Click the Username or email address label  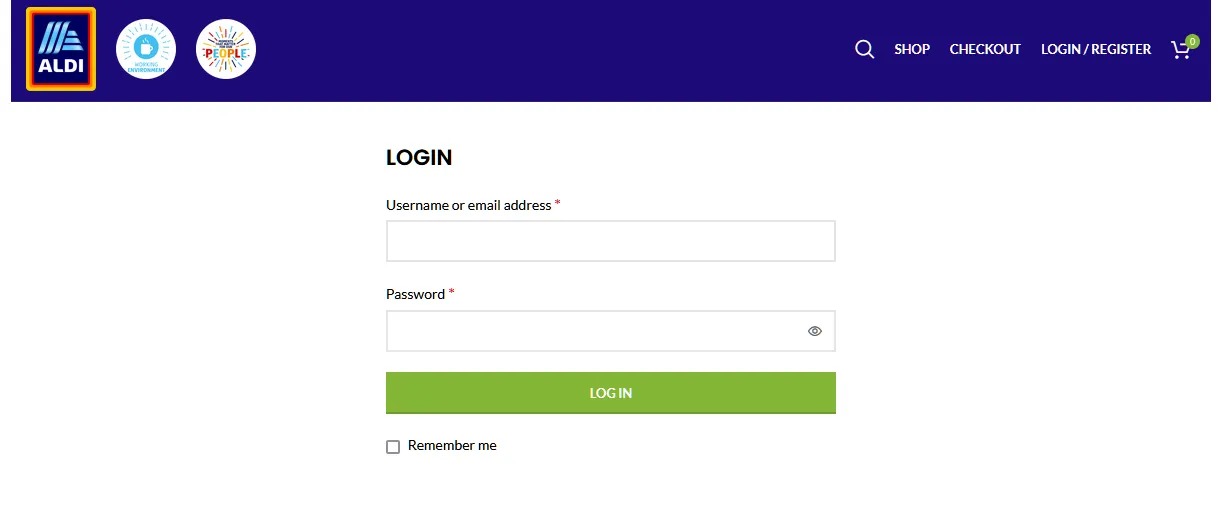[x=468, y=205]
